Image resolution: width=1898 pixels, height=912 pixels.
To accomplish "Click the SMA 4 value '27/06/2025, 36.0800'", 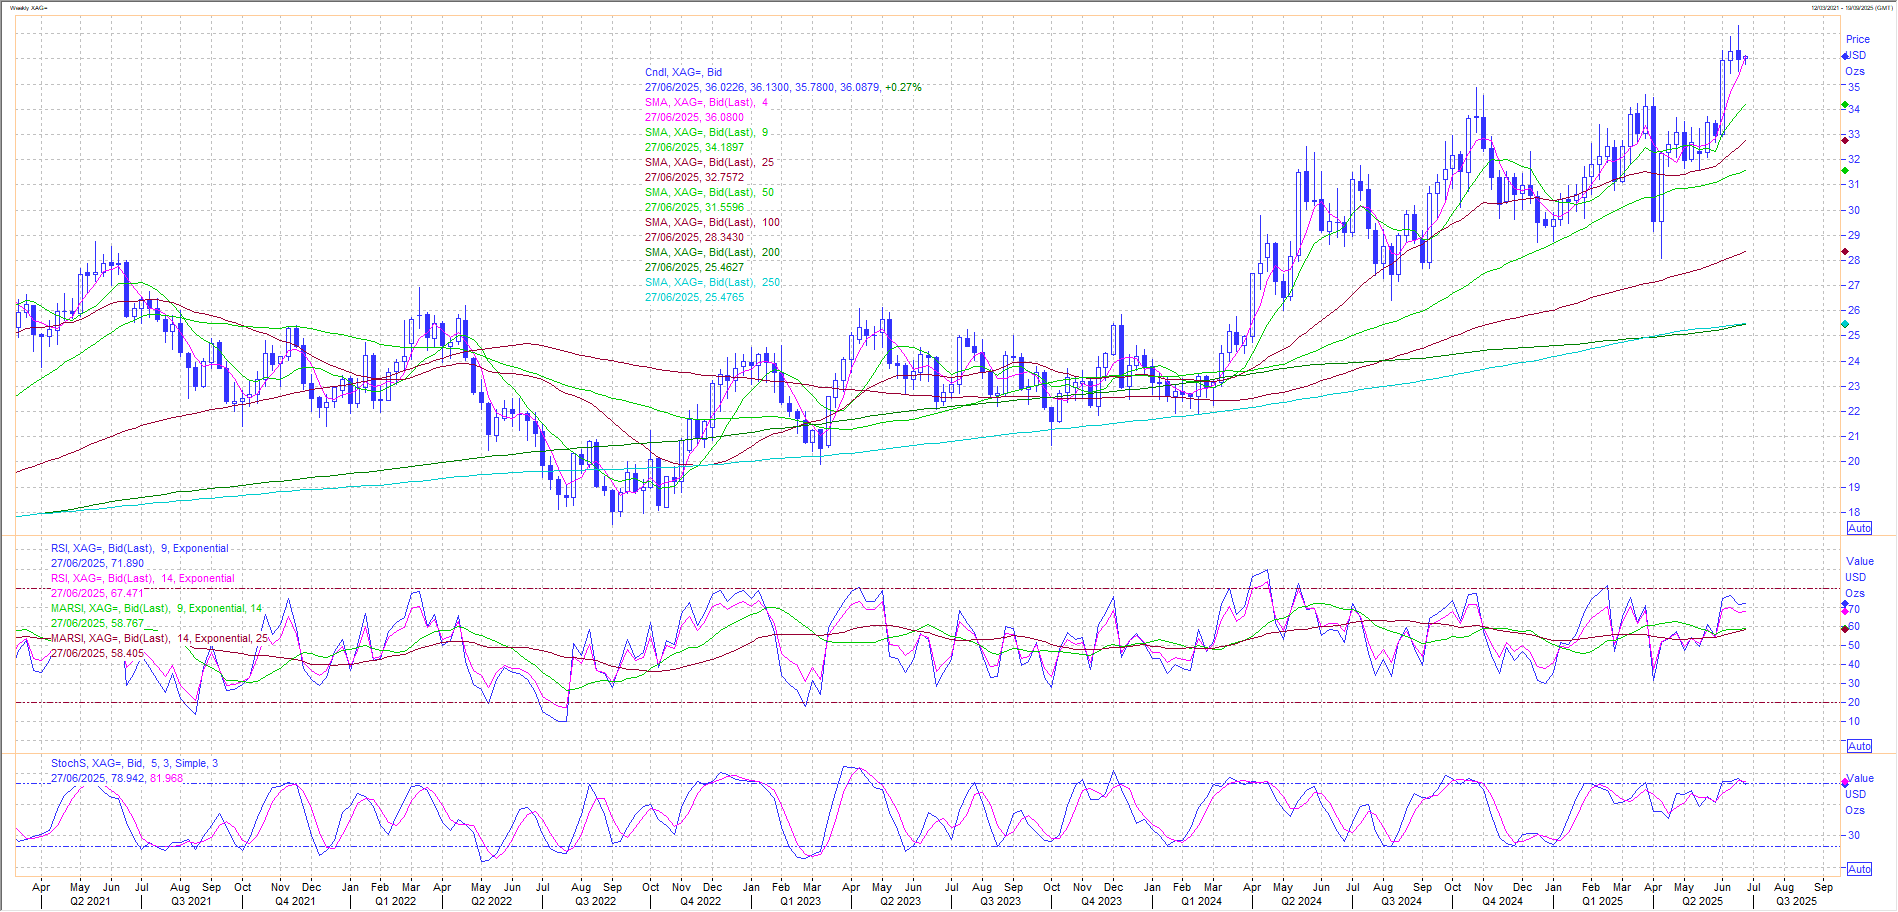I will point(694,117).
